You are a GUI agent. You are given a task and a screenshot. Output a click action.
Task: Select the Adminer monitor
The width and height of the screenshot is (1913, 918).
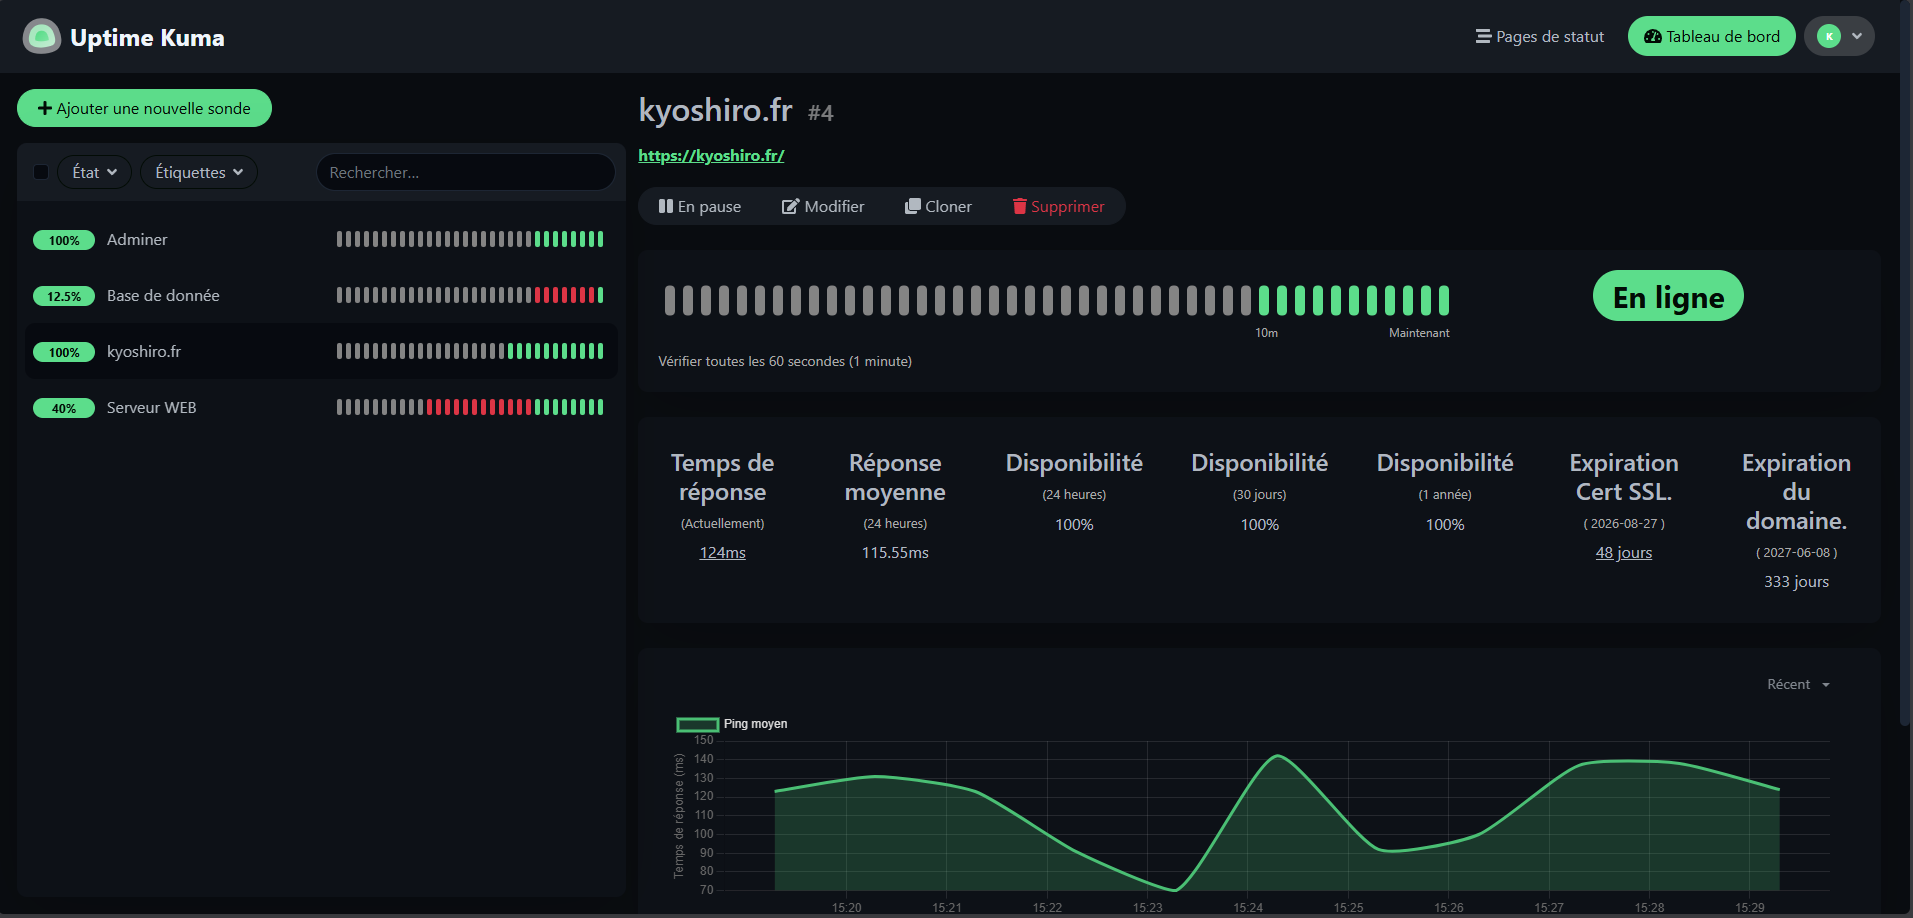pyautogui.click(x=321, y=239)
